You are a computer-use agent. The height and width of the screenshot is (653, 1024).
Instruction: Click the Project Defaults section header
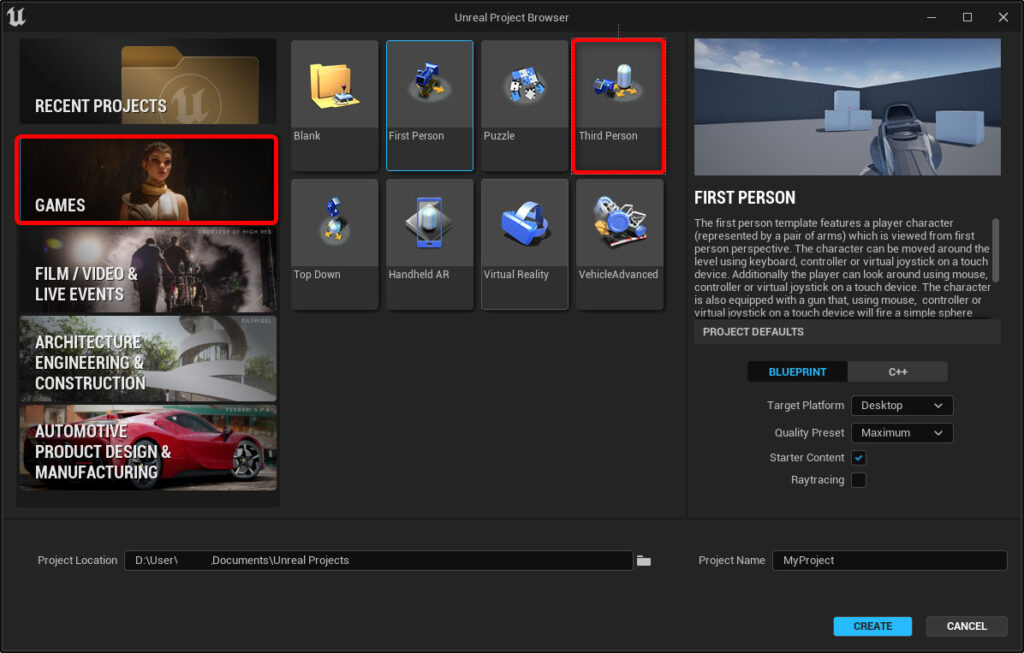point(847,332)
